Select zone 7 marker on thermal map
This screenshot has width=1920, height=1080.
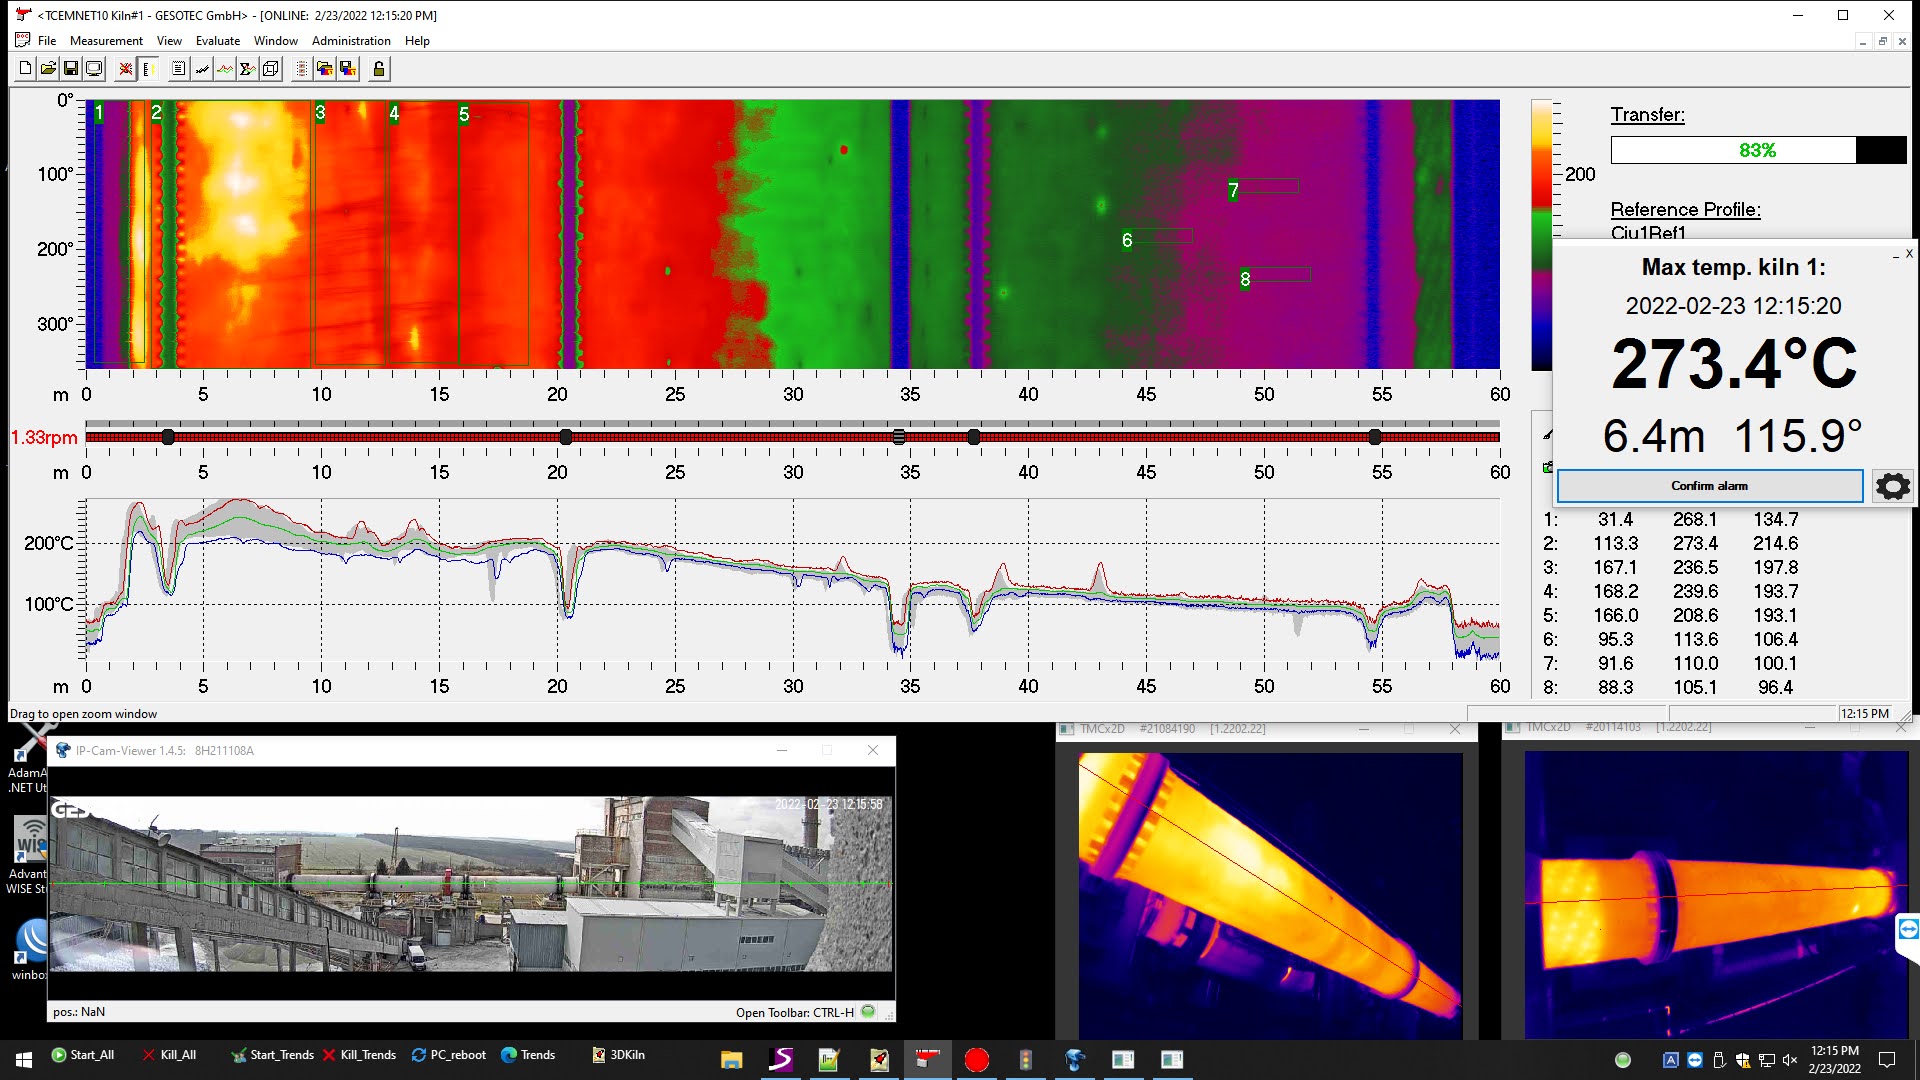coord(1233,190)
